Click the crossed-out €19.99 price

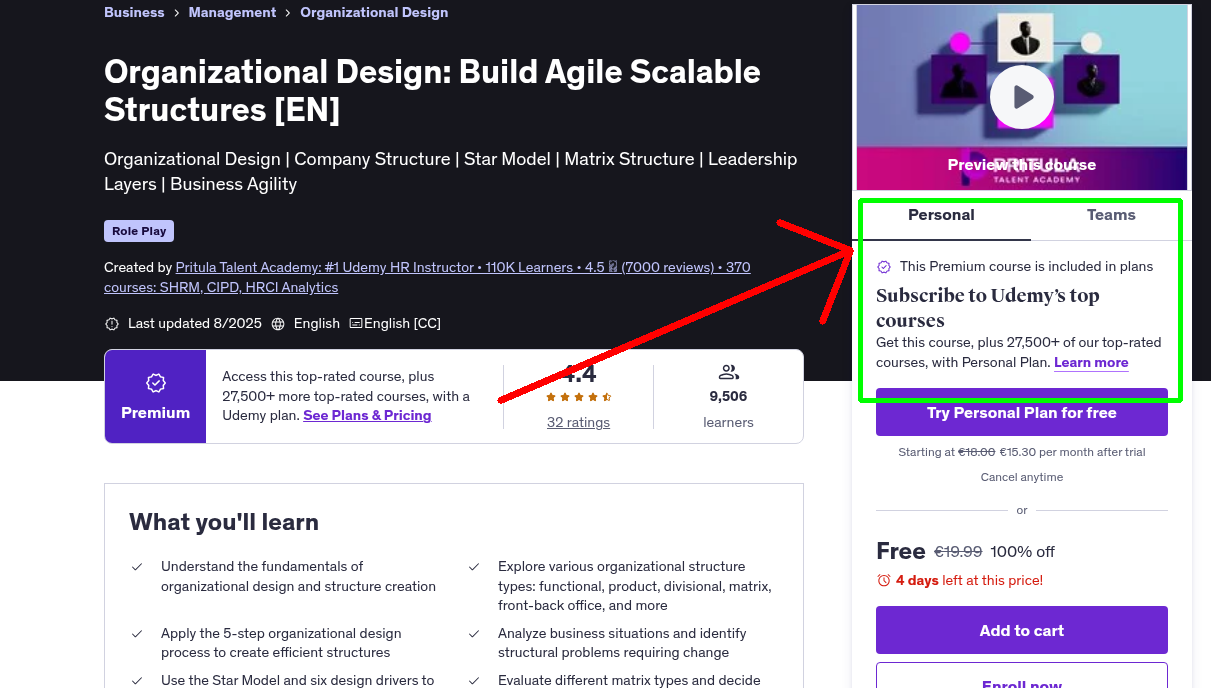(958, 551)
